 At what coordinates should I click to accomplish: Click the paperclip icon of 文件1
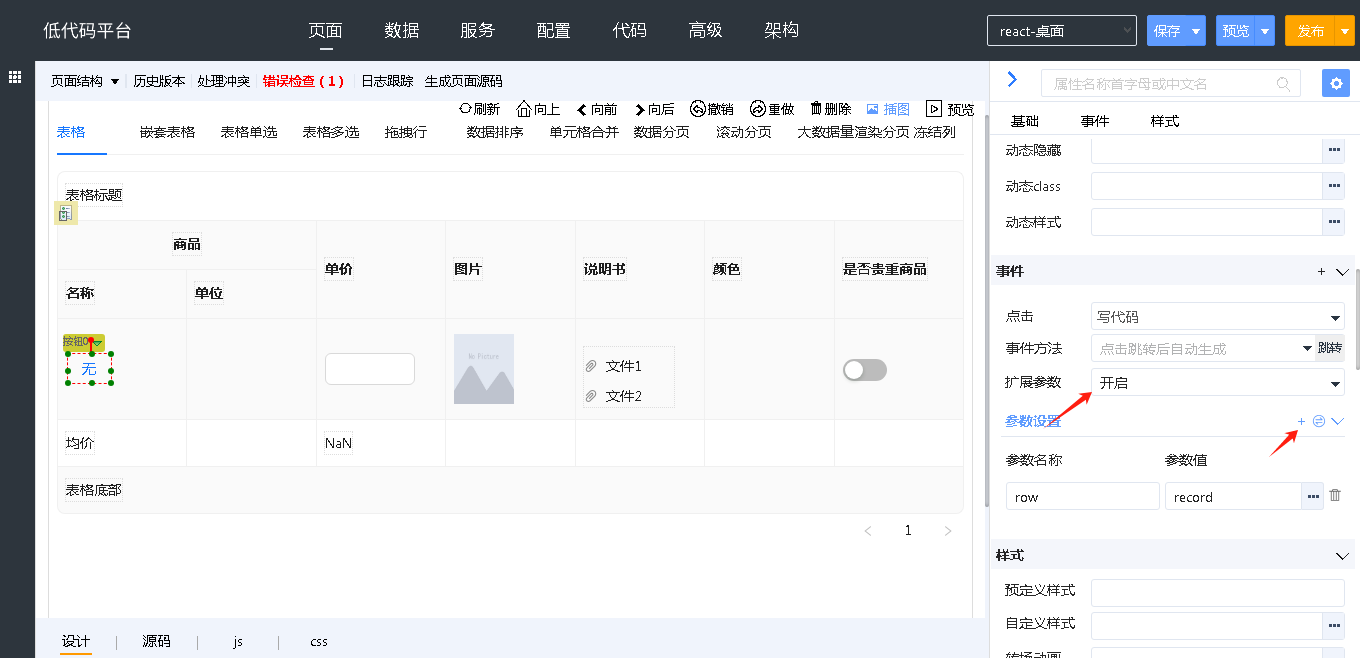[591, 366]
